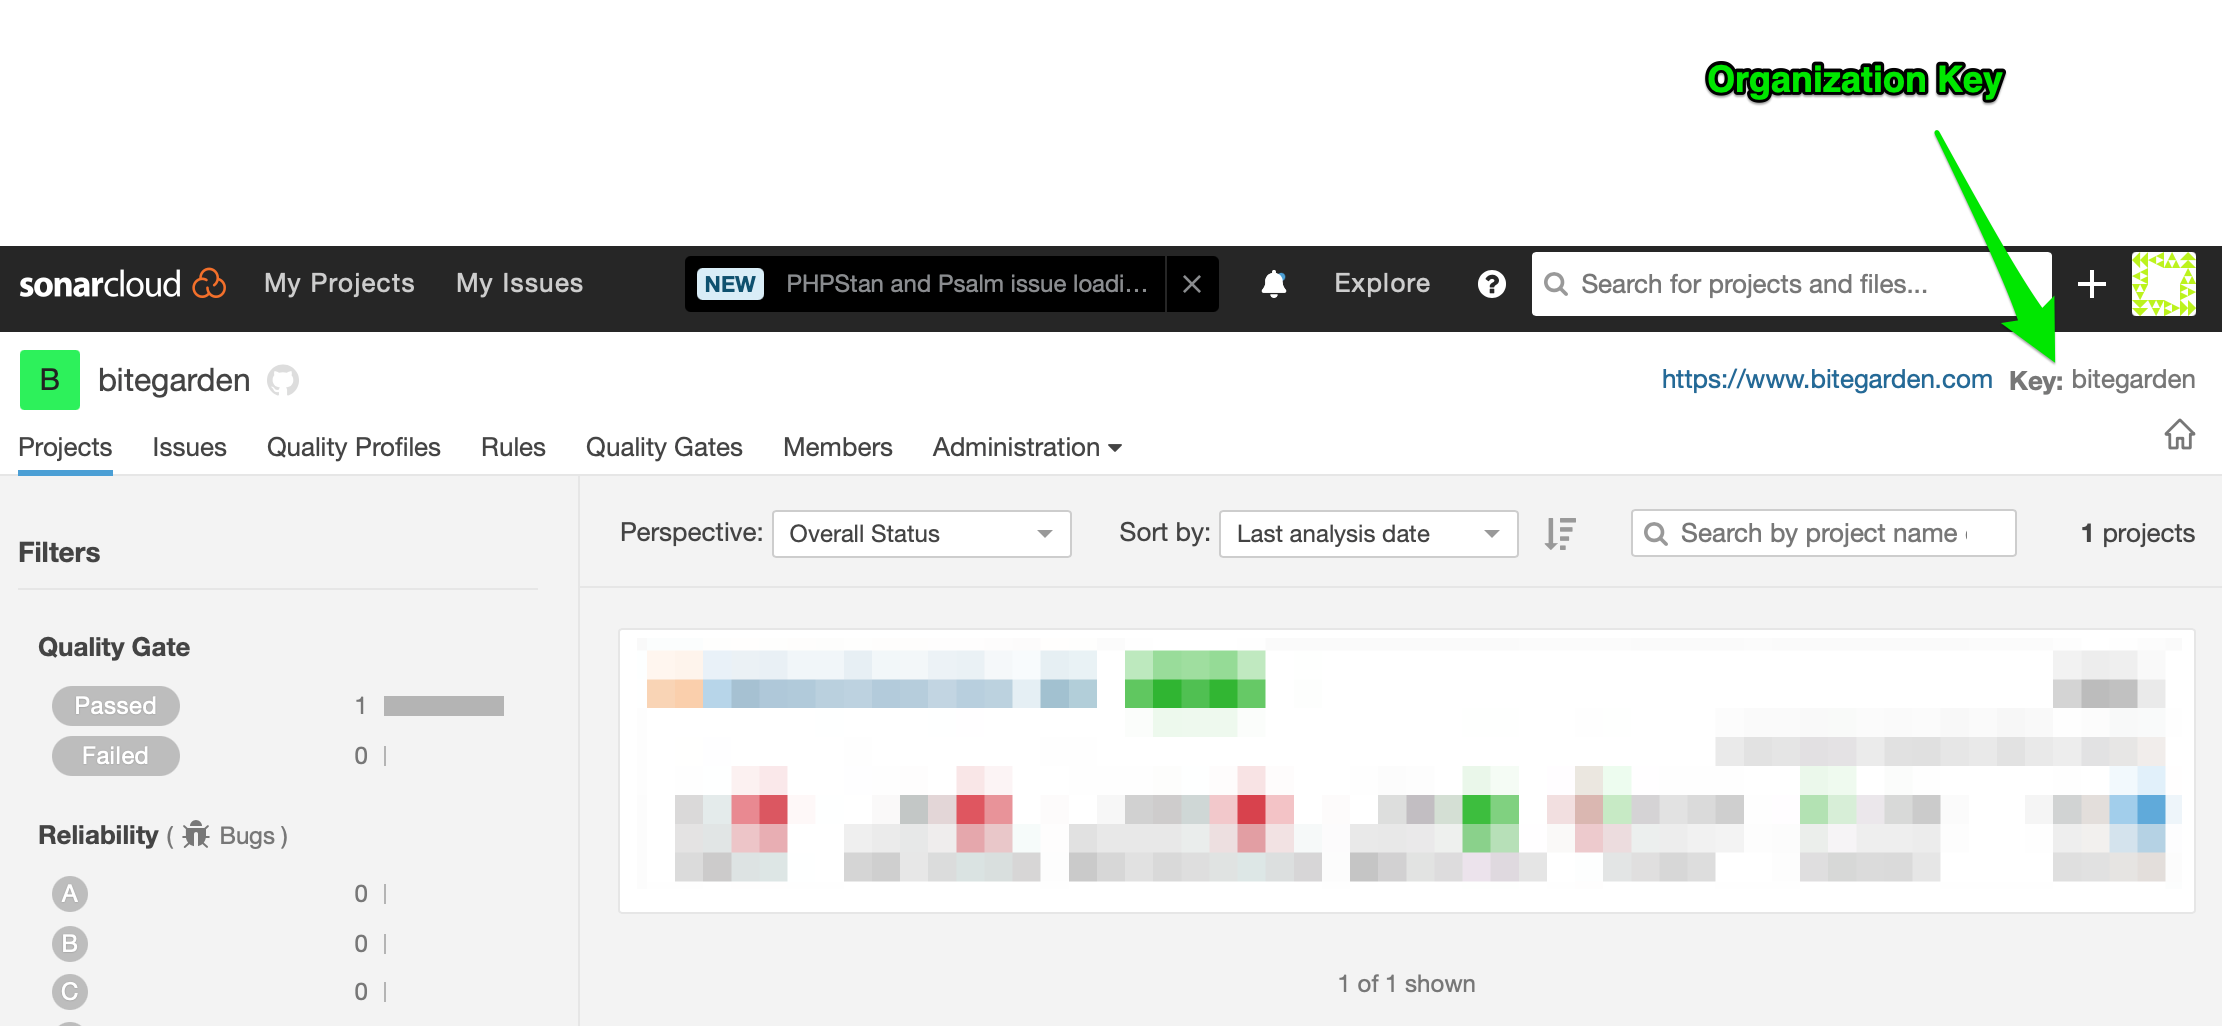The image size is (2222, 1026).
Task: Open the Perspective Overall Status dropdown
Action: click(921, 534)
